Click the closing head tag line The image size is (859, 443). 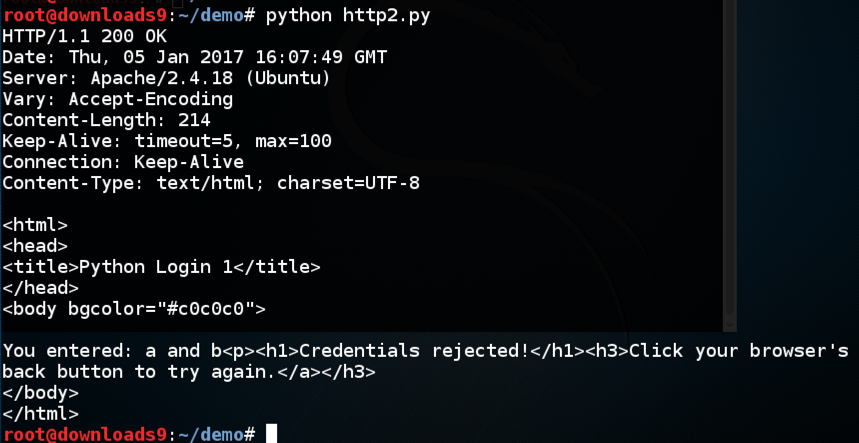[x=41, y=288]
